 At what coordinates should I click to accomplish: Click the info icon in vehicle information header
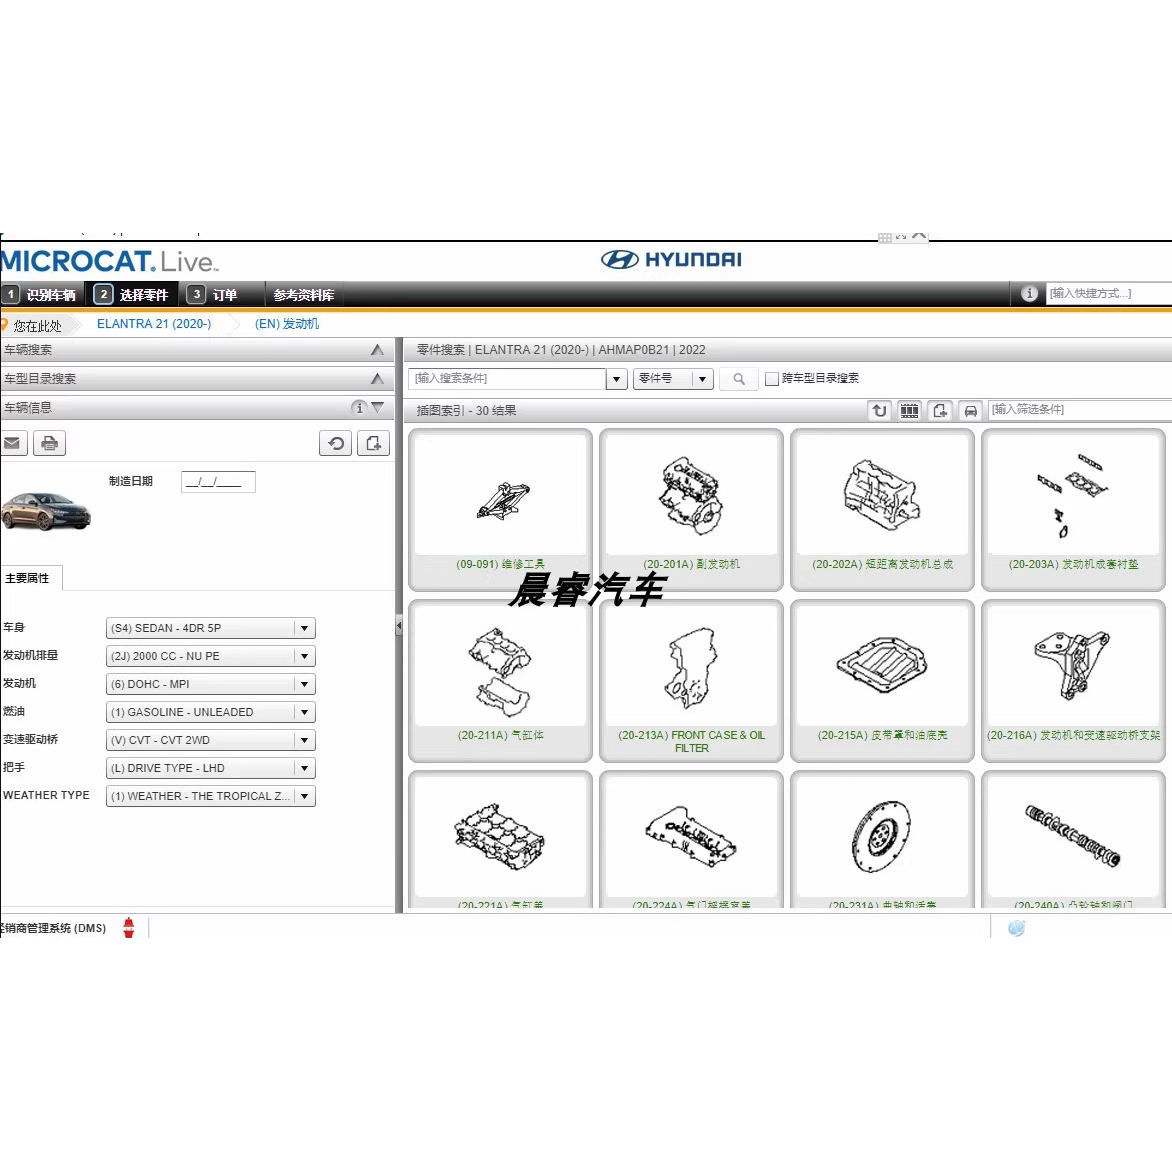[359, 407]
